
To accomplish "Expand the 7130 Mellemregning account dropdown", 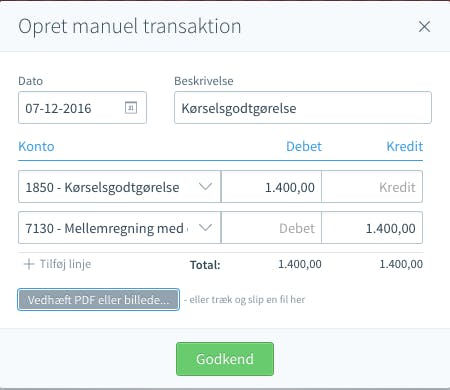I will pos(205,227).
